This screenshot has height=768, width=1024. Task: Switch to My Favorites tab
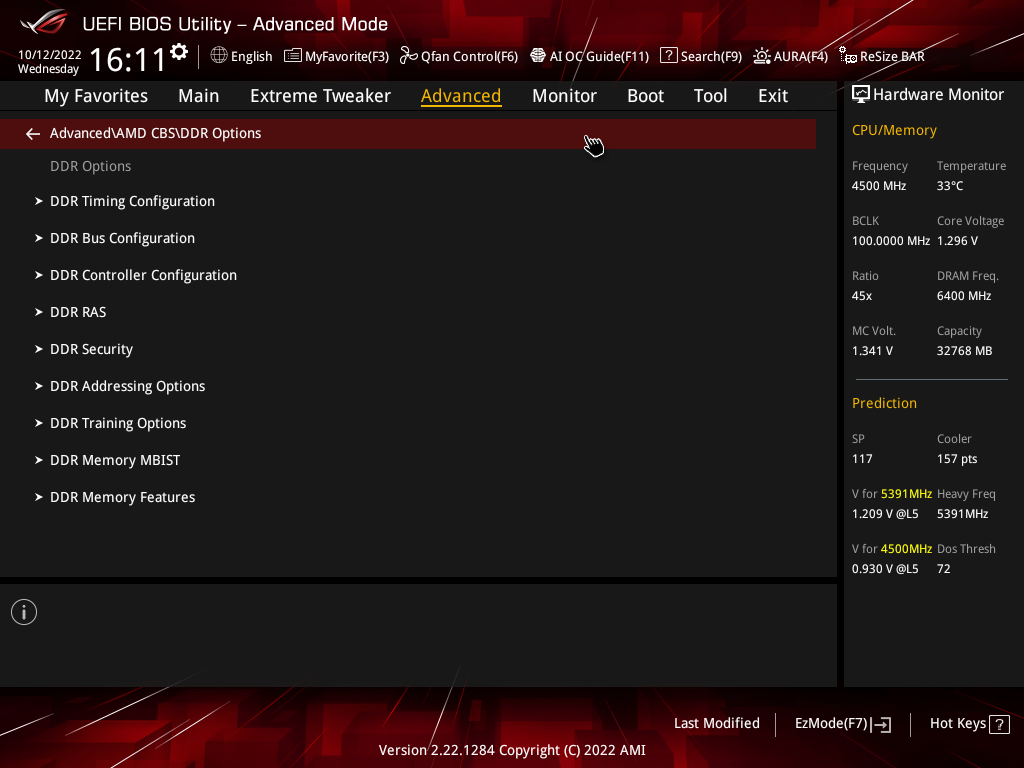pyautogui.click(x=96, y=96)
